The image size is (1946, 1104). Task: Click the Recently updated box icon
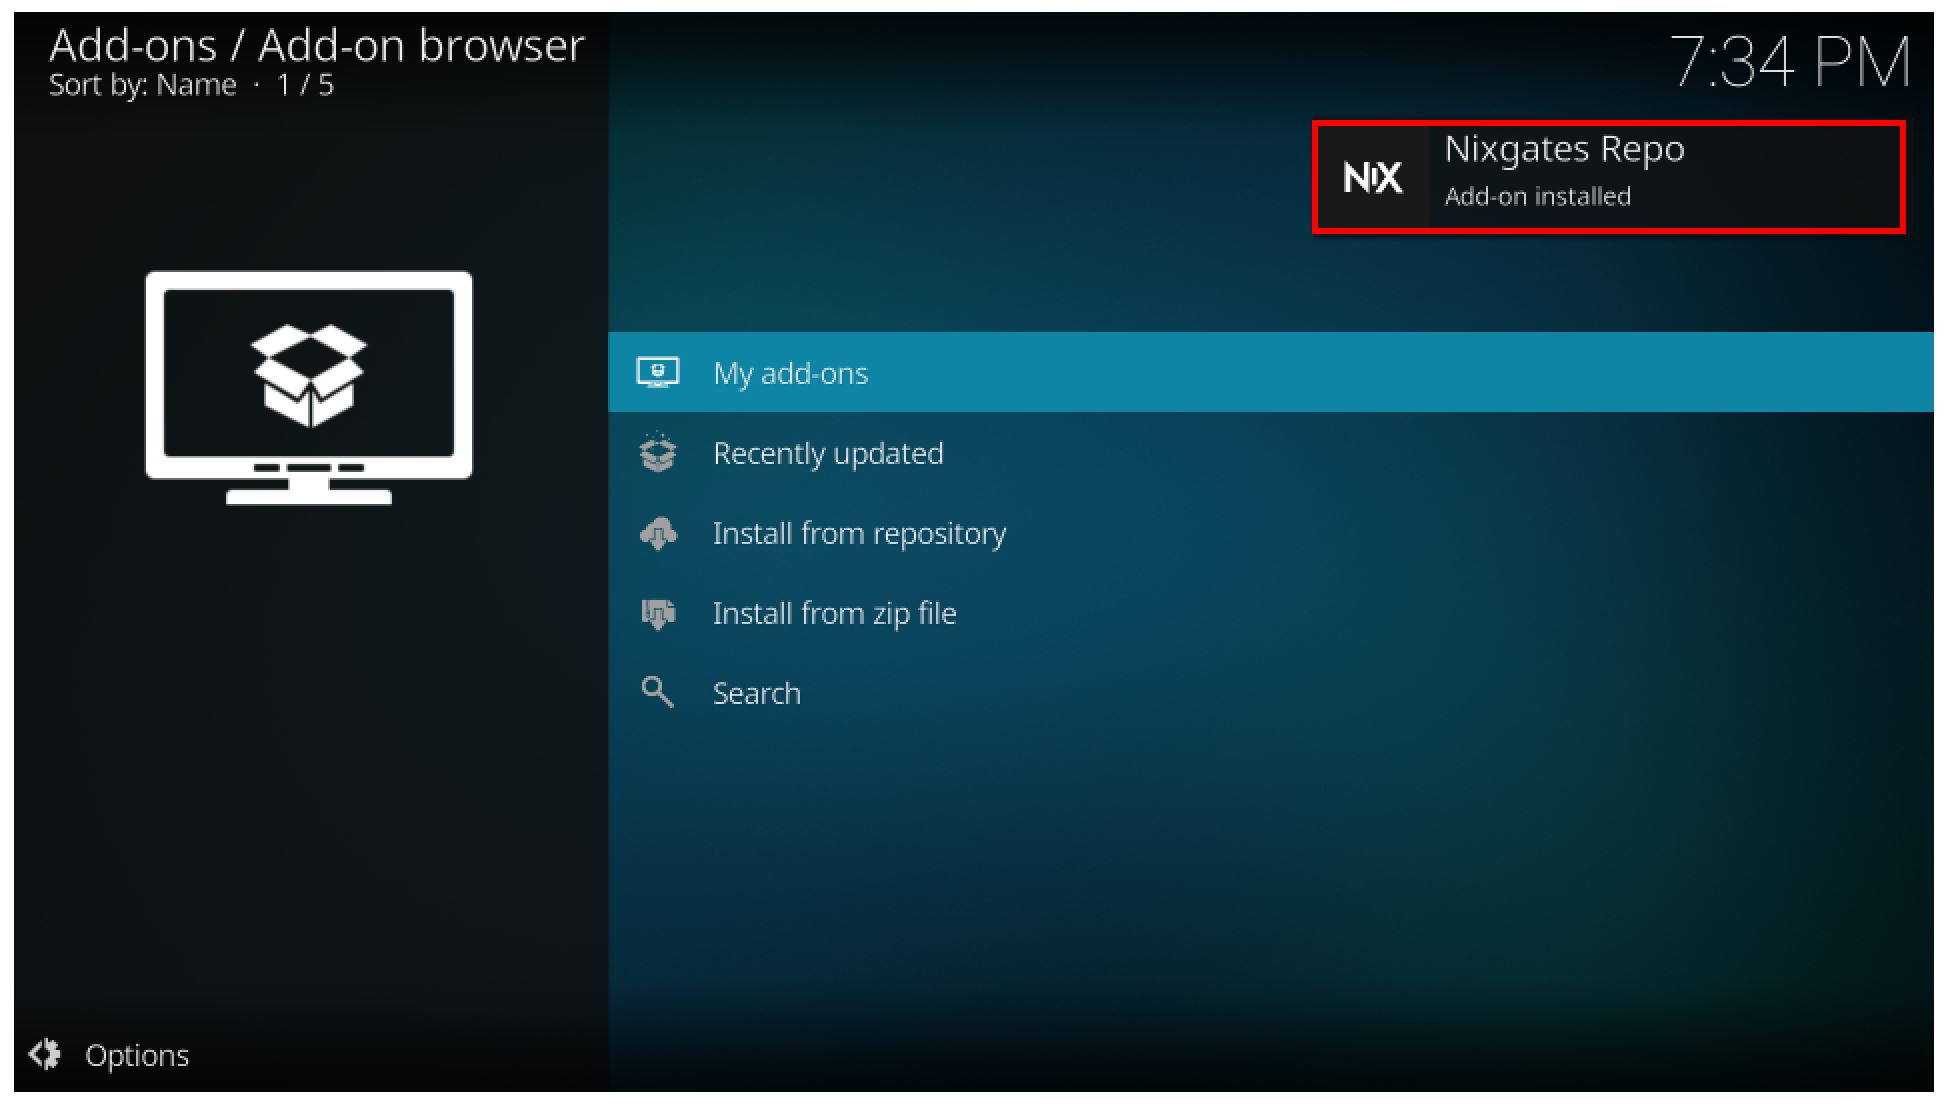click(x=658, y=453)
